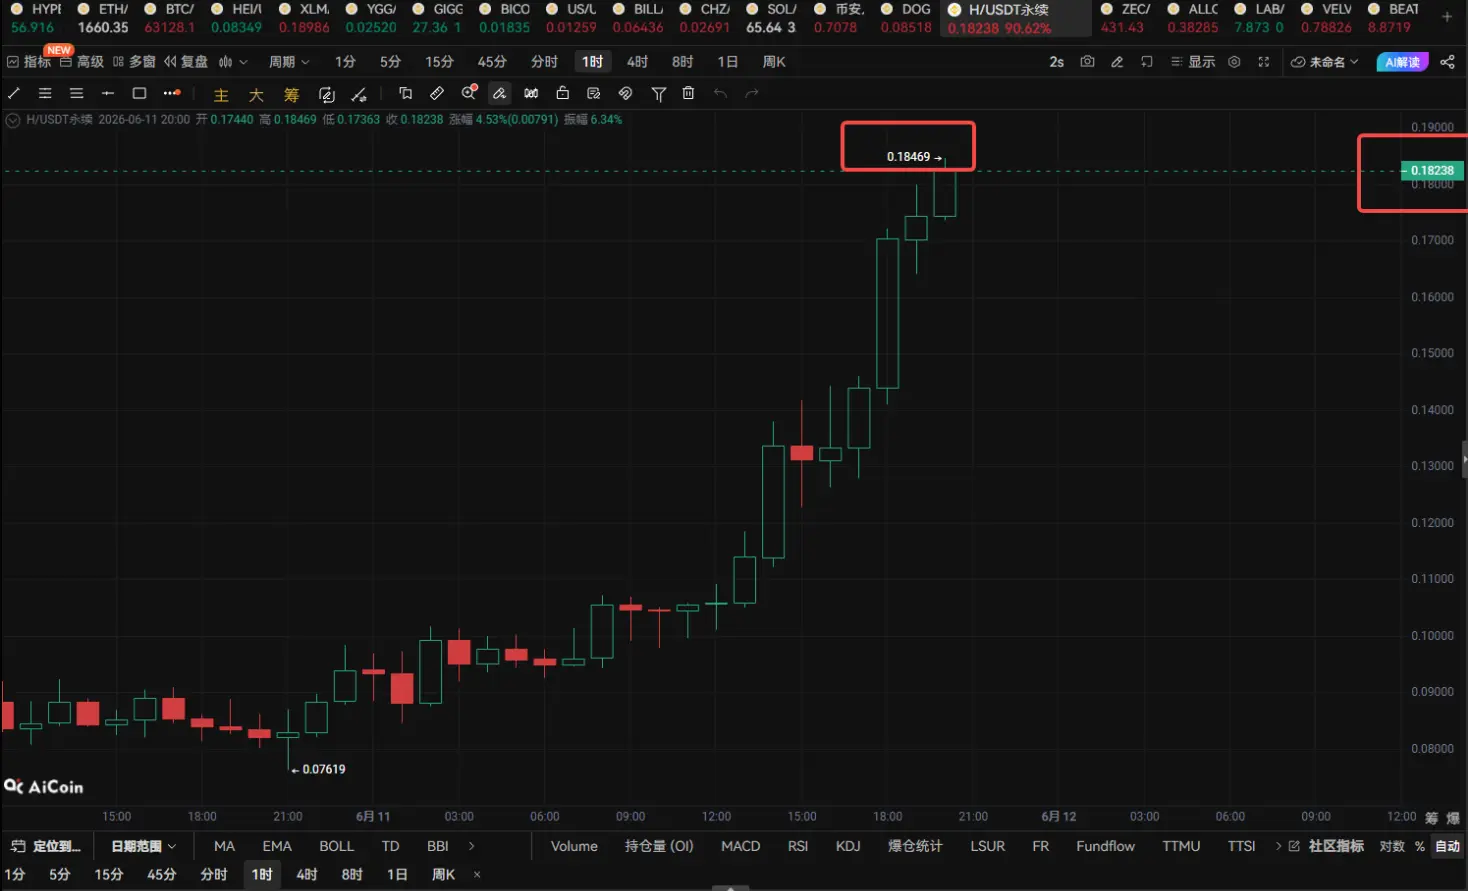Viewport: 1468px width, 891px height.
Task: Switch to the BTC symbol tab
Action: [170, 18]
